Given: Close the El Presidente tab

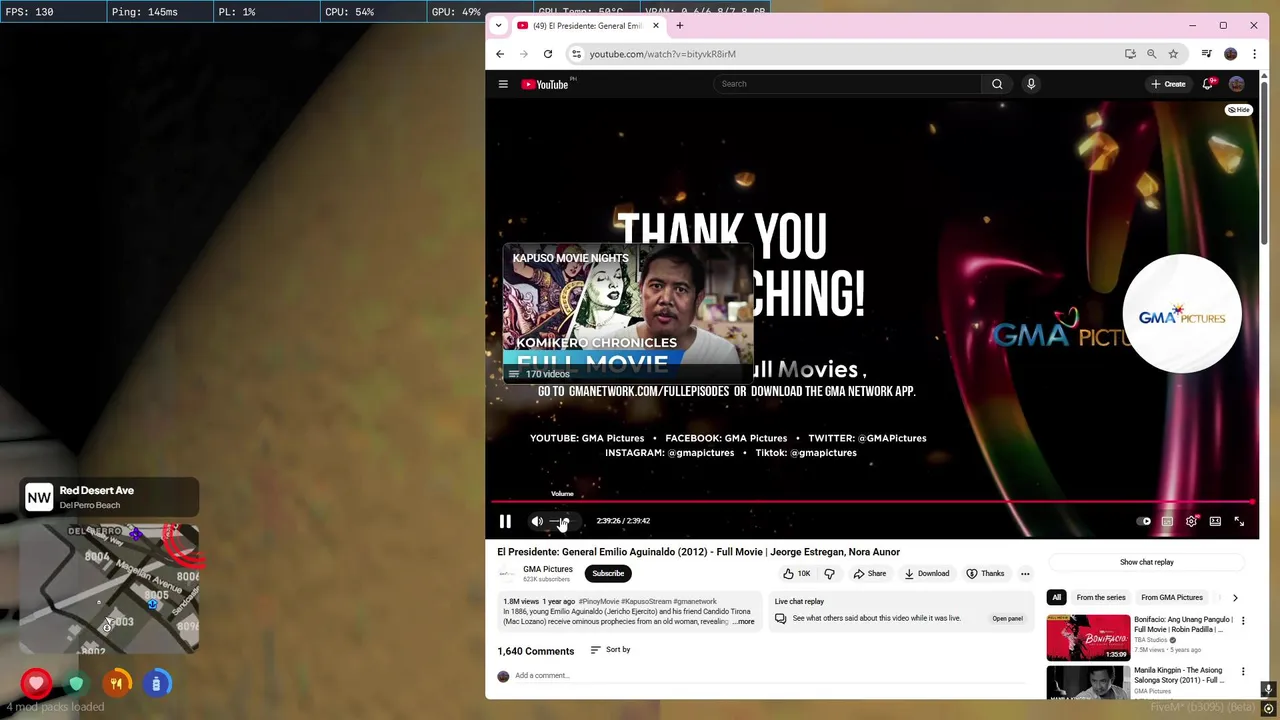Looking at the screenshot, I should 656,25.
